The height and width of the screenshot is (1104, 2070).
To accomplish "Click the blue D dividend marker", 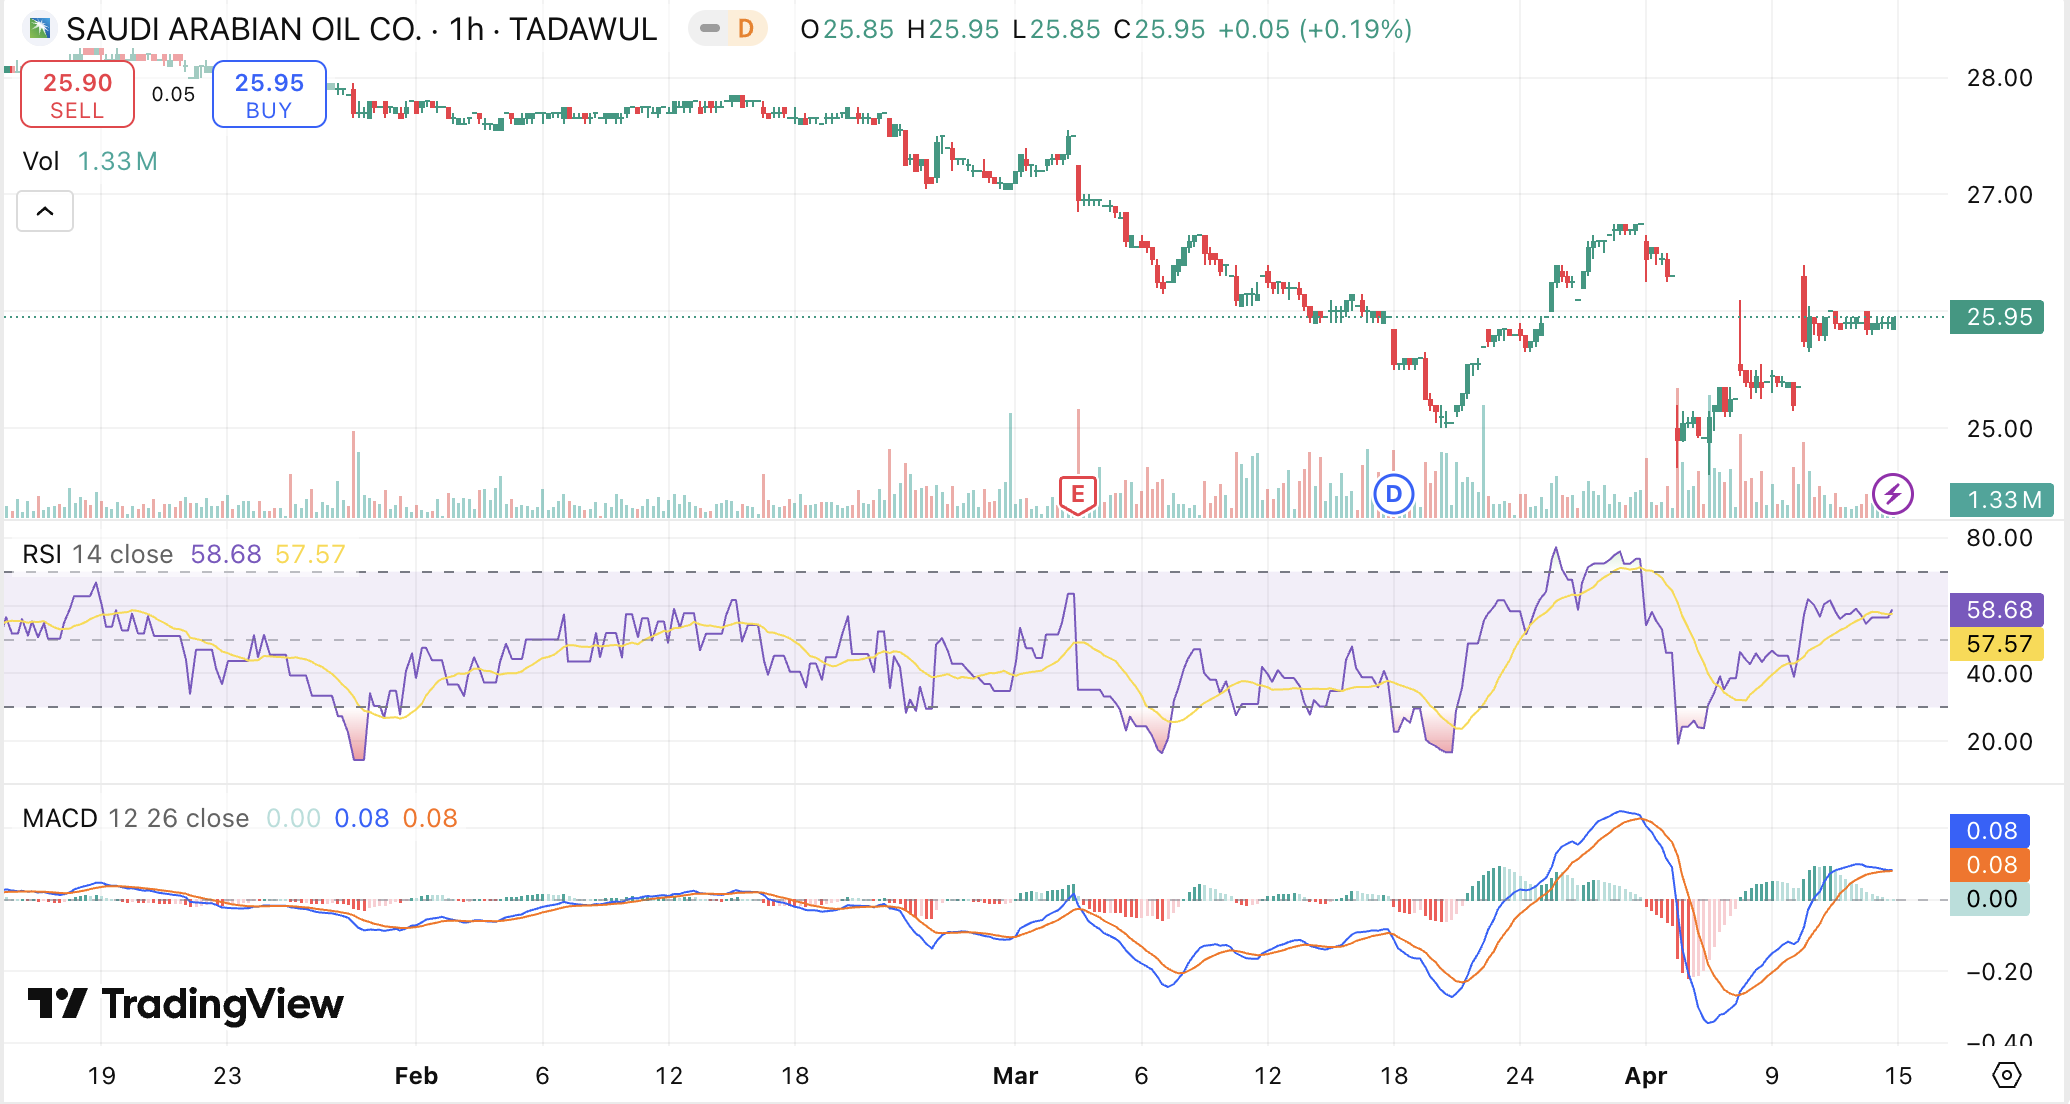I will click(1393, 494).
